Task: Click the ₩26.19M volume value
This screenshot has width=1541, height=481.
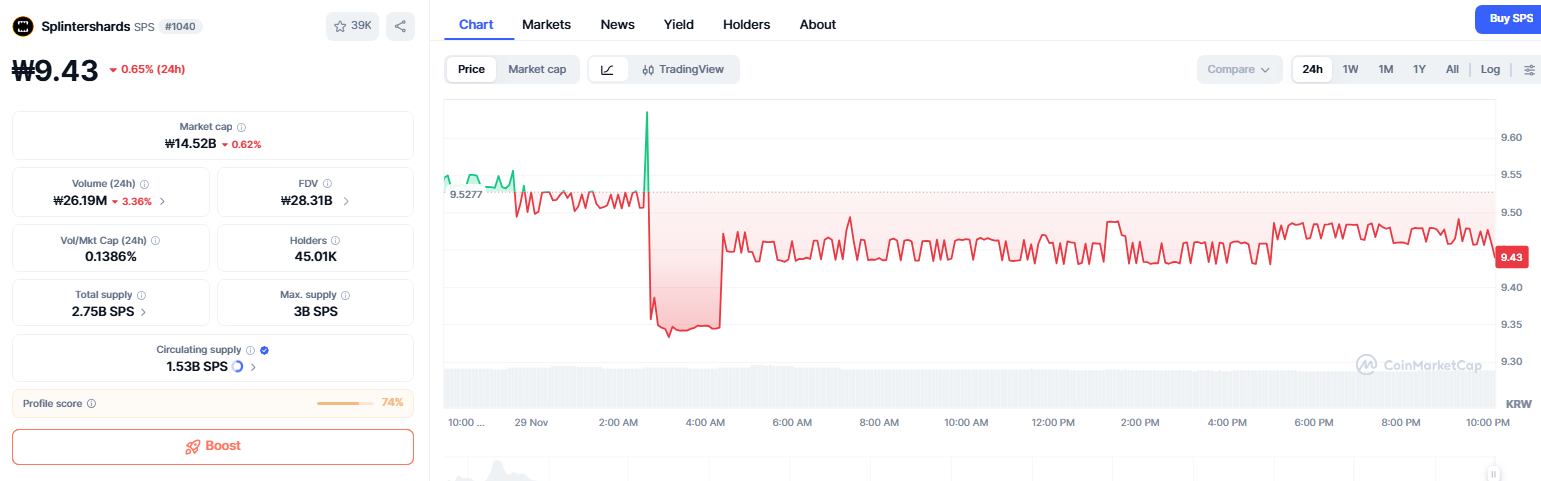Action: click(x=80, y=201)
